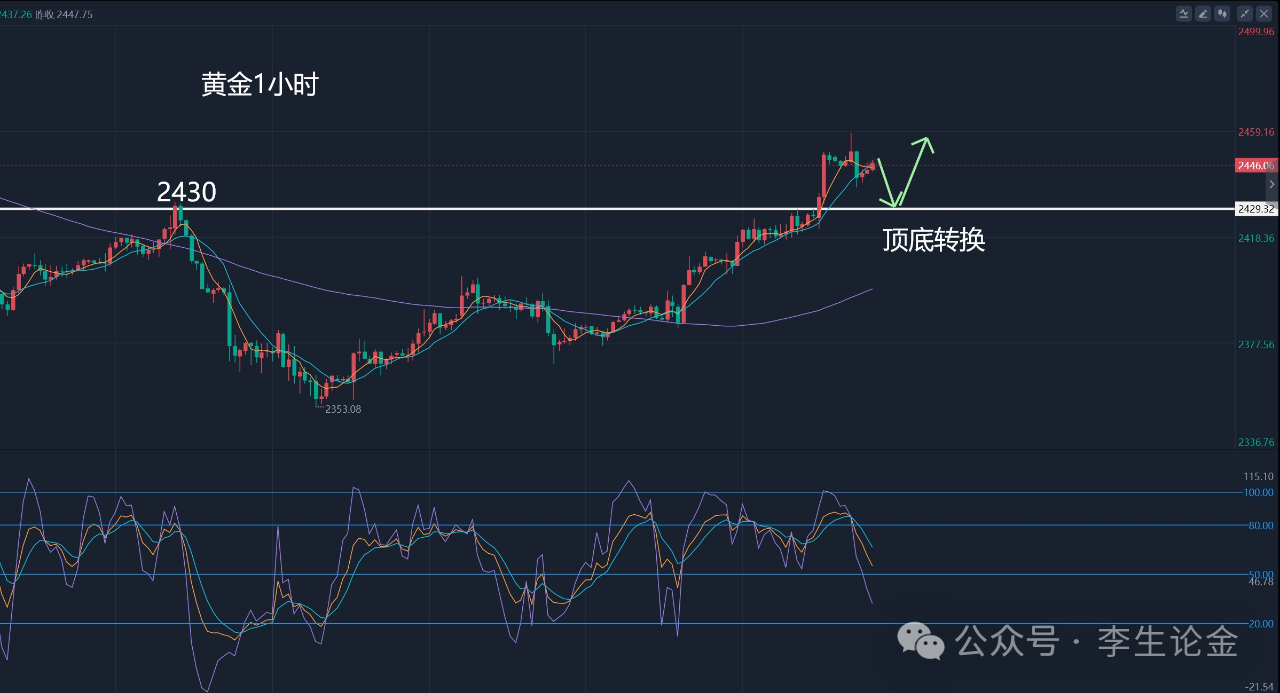Viewport: 1280px width, 693px height.
Task: Close the chart with X icon
Action: (1264, 14)
